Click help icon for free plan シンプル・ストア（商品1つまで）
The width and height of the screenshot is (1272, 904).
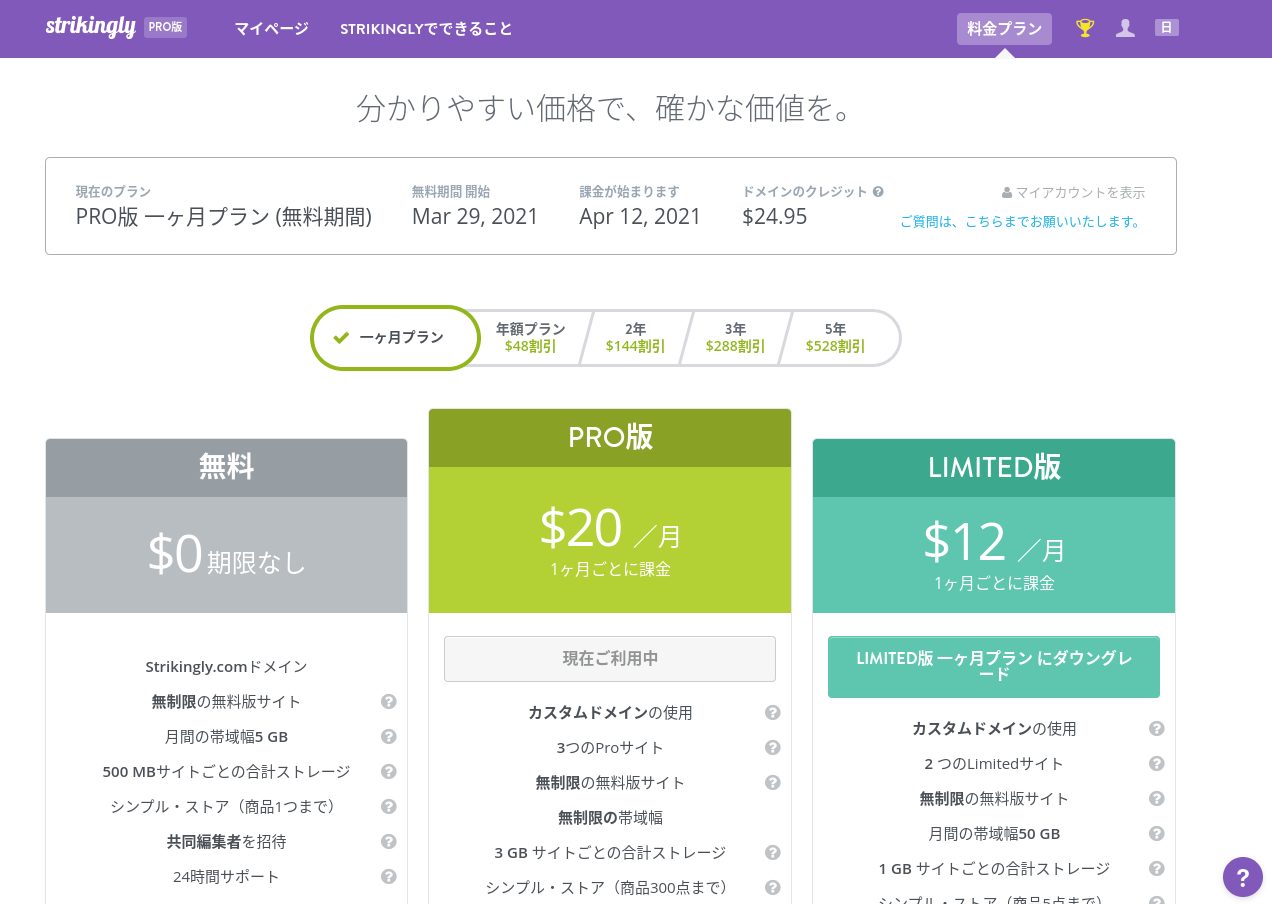[389, 807]
